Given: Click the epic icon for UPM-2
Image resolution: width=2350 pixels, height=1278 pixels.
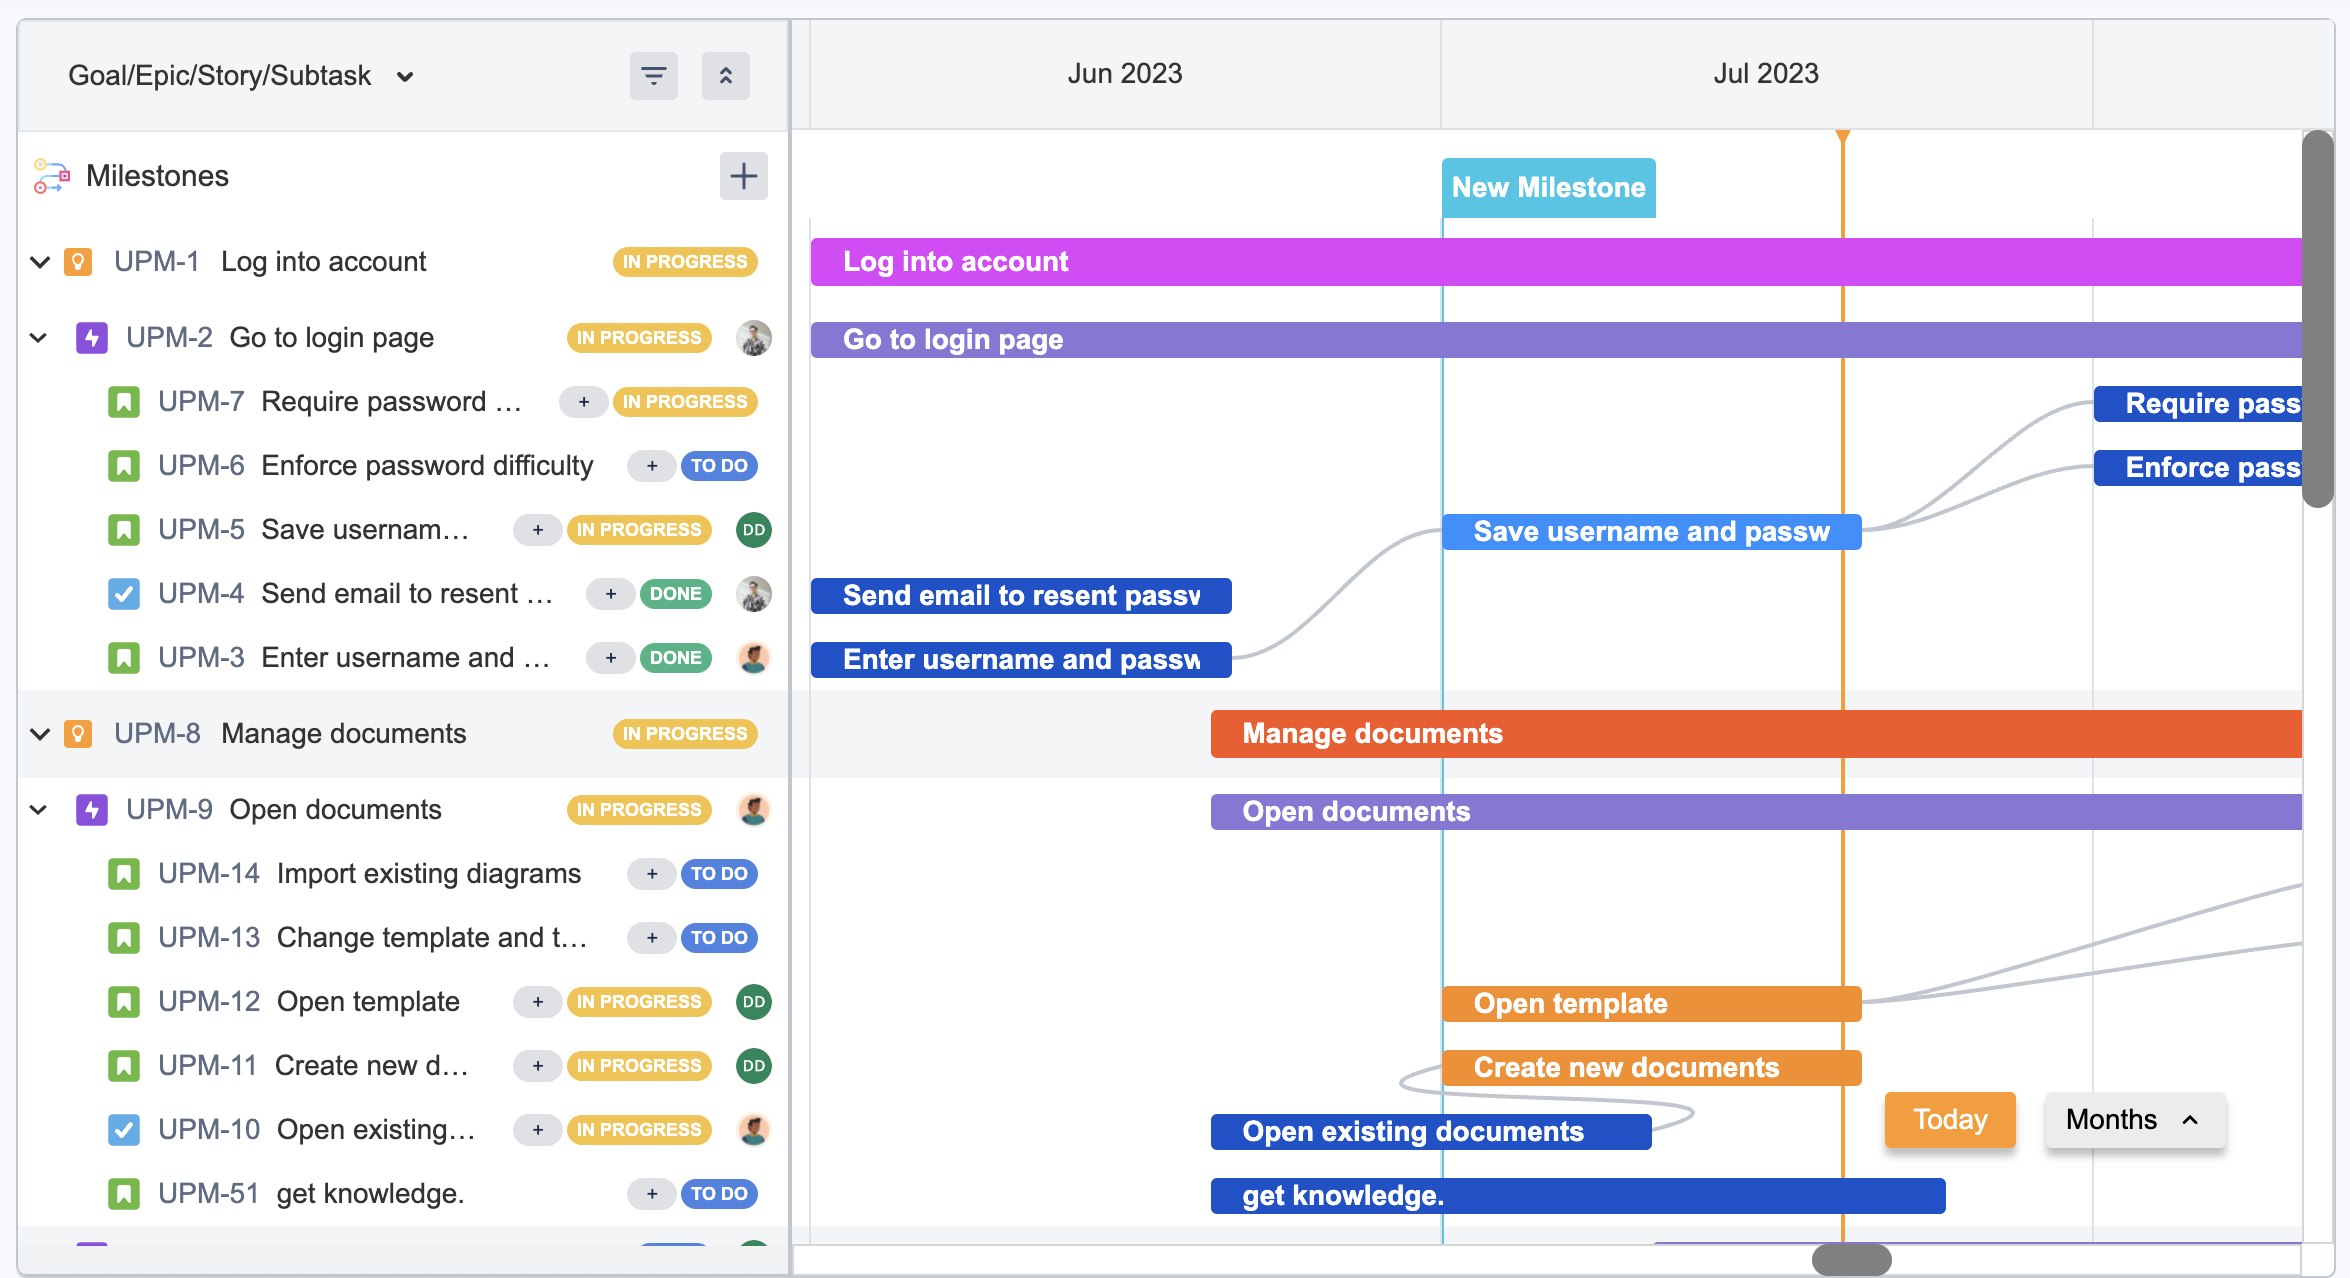Looking at the screenshot, I should [92, 338].
